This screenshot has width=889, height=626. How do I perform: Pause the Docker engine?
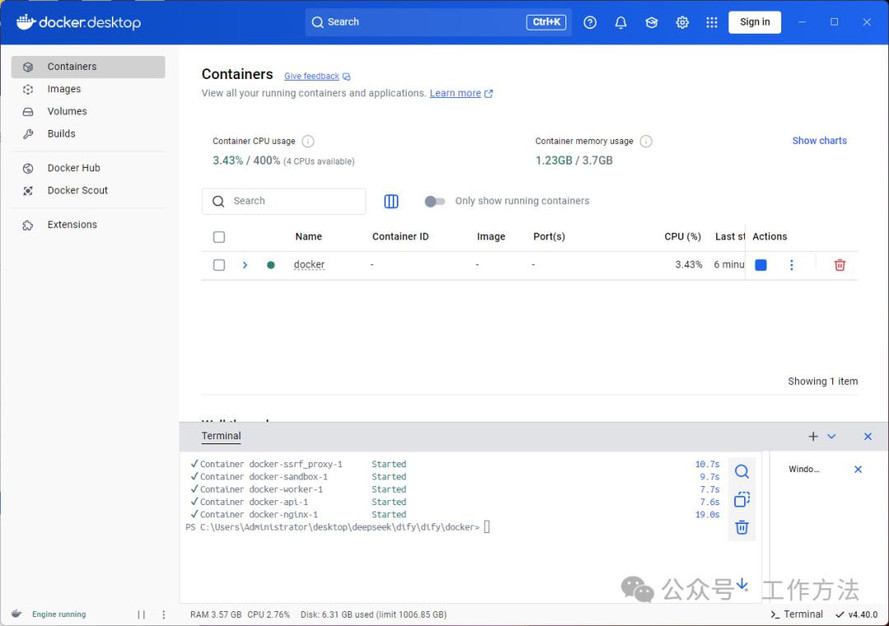[141, 615]
